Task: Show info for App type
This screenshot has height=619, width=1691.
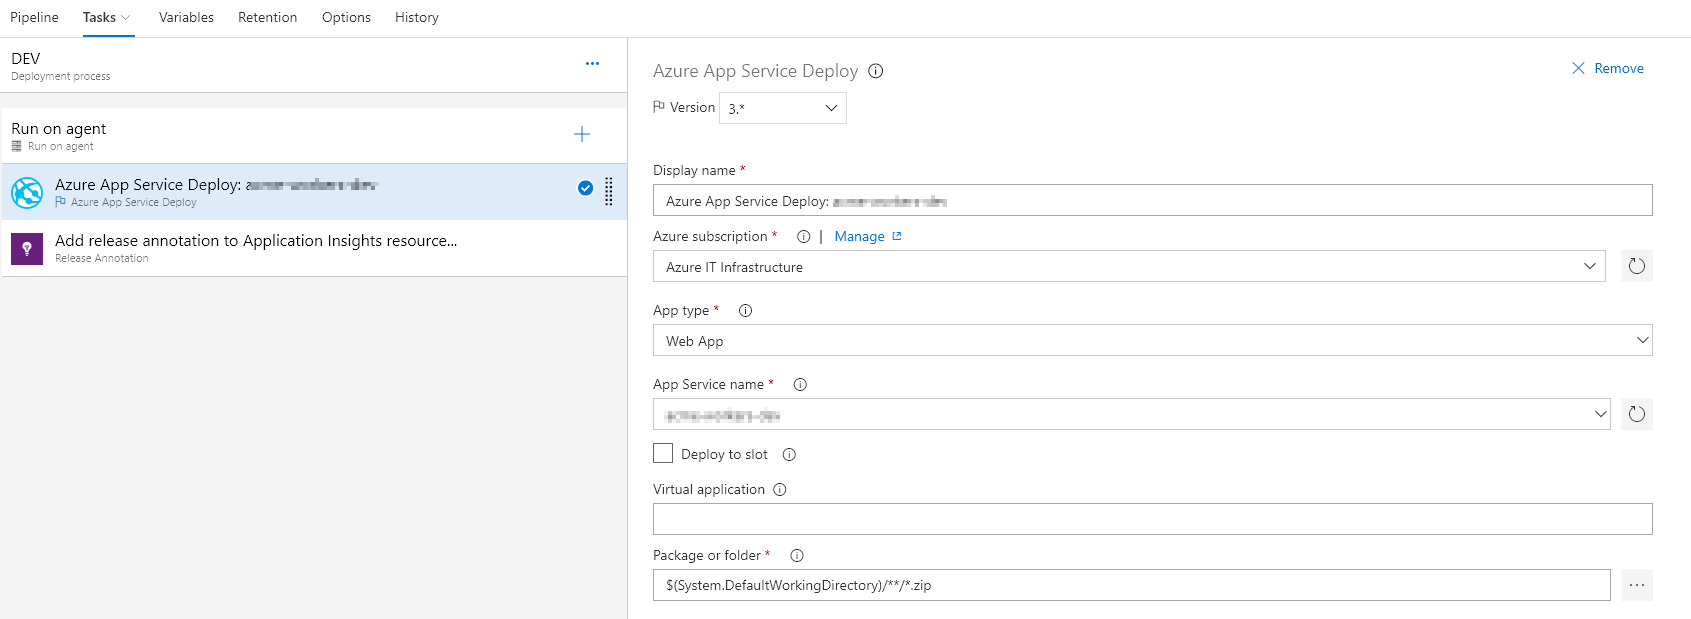Action: [745, 311]
